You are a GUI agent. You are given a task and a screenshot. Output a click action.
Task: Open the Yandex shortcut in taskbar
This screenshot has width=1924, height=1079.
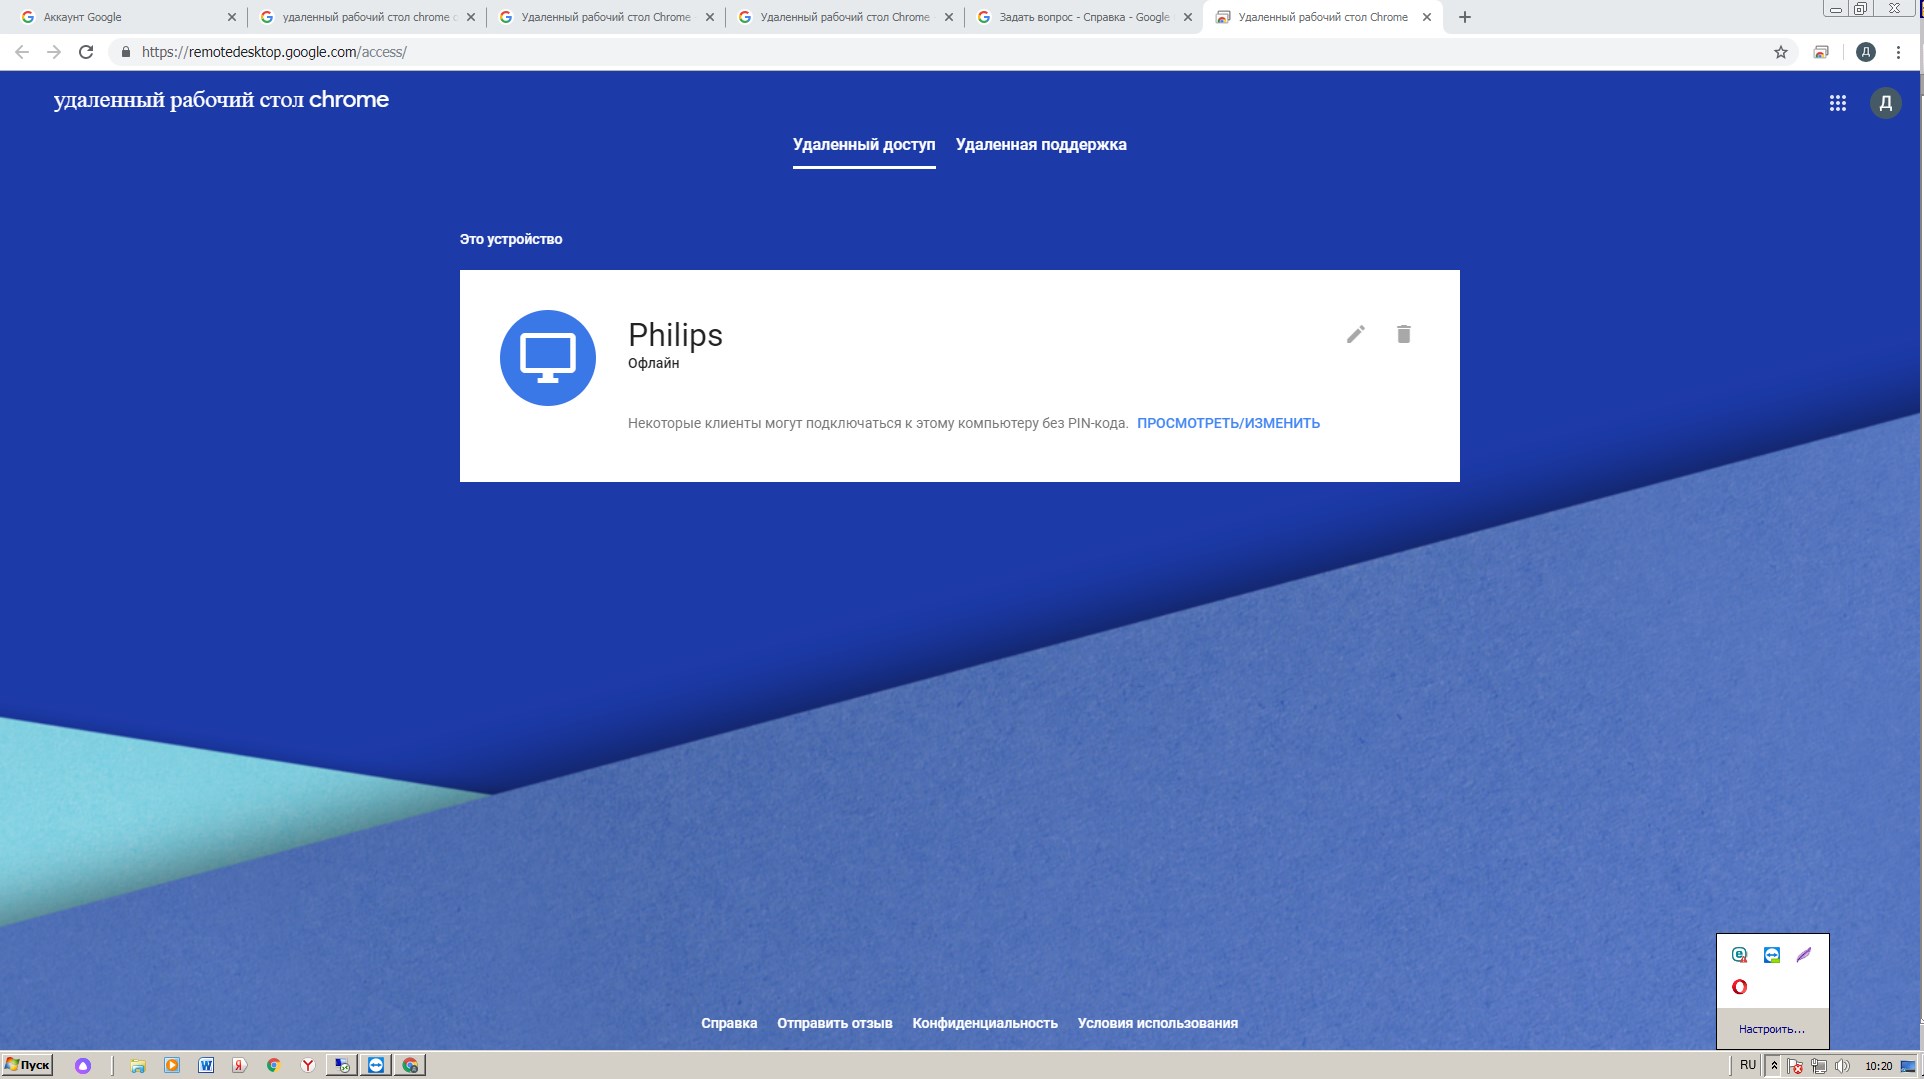[x=240, y=1066]
